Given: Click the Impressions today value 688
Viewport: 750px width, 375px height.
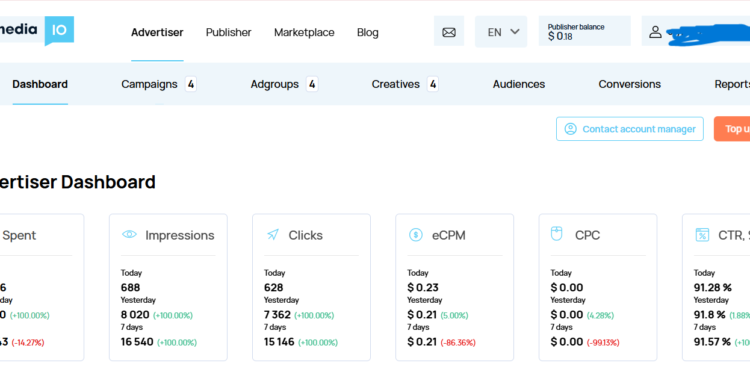Looking at the screenshot, I should pos(130,287).
